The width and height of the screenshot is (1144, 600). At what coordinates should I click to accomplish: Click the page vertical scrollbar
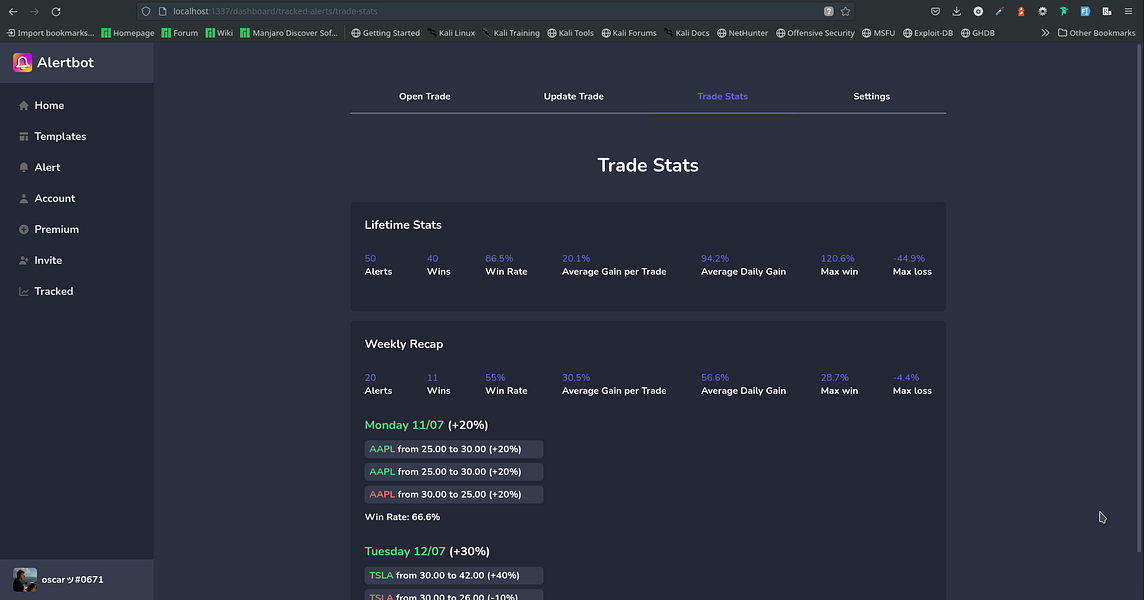click(x=1140, y=298)
